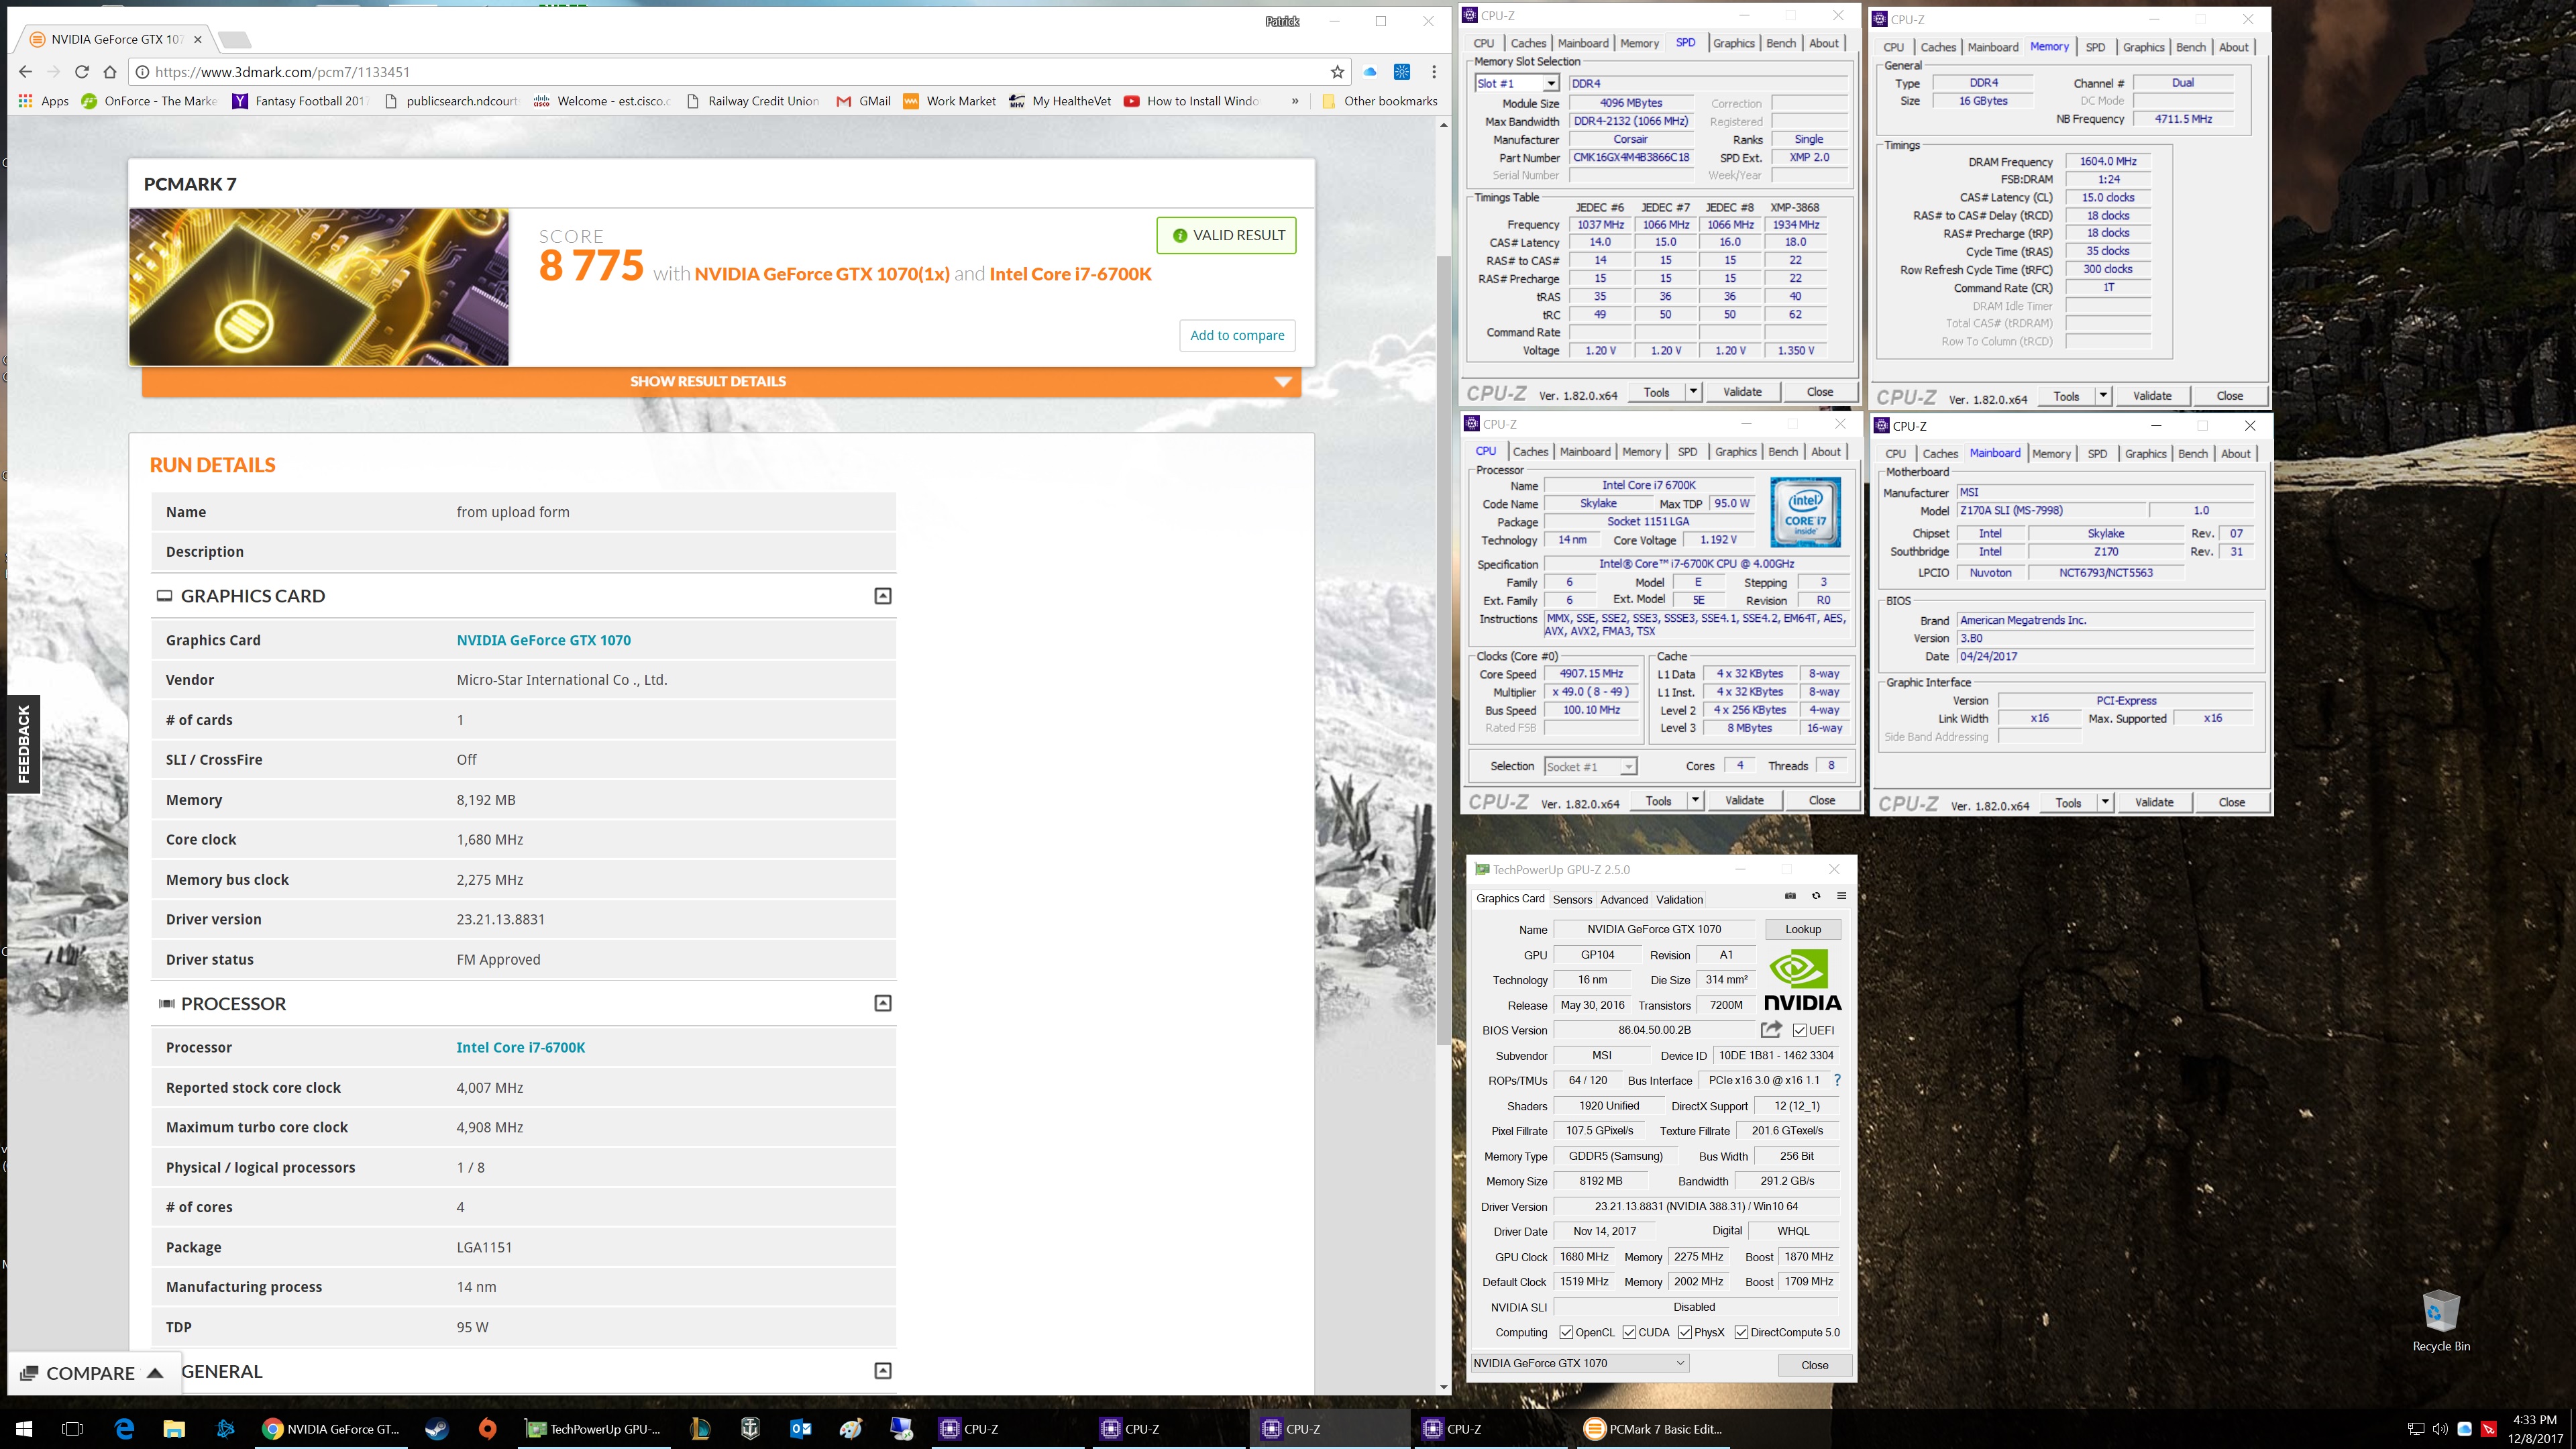Viewport: 2576px width, 1449px height.
Task: Show more bookmarks with the chevron
Action: (x=1295, y=101)
